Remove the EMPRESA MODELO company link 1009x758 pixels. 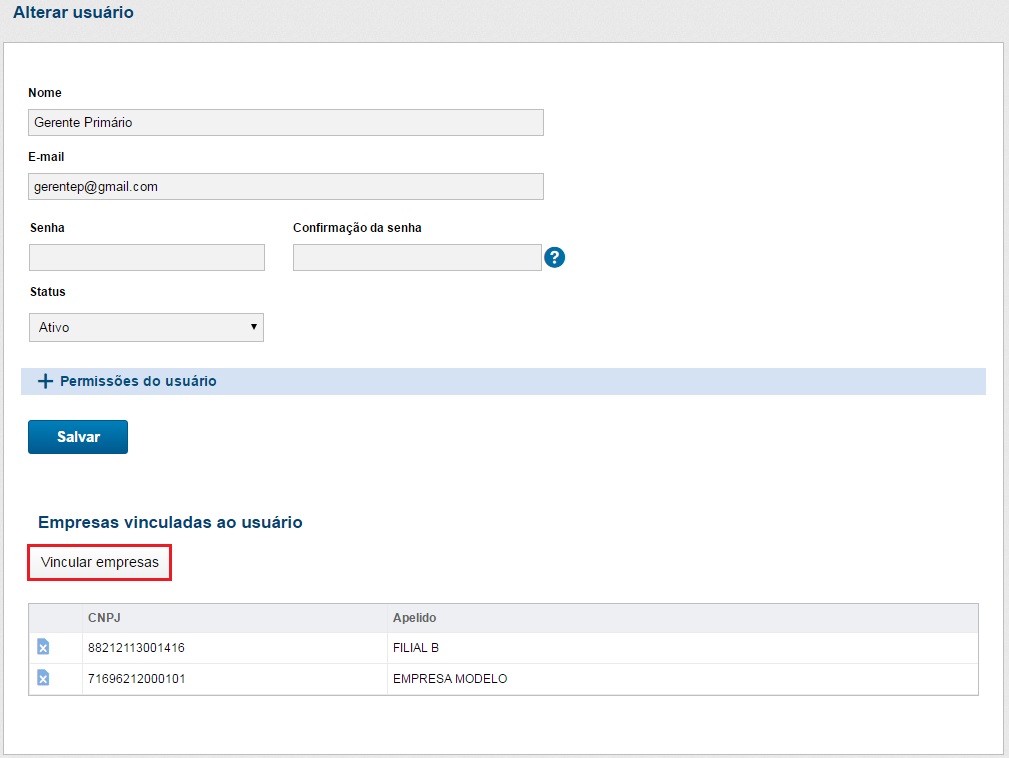(x=43, y=679)
